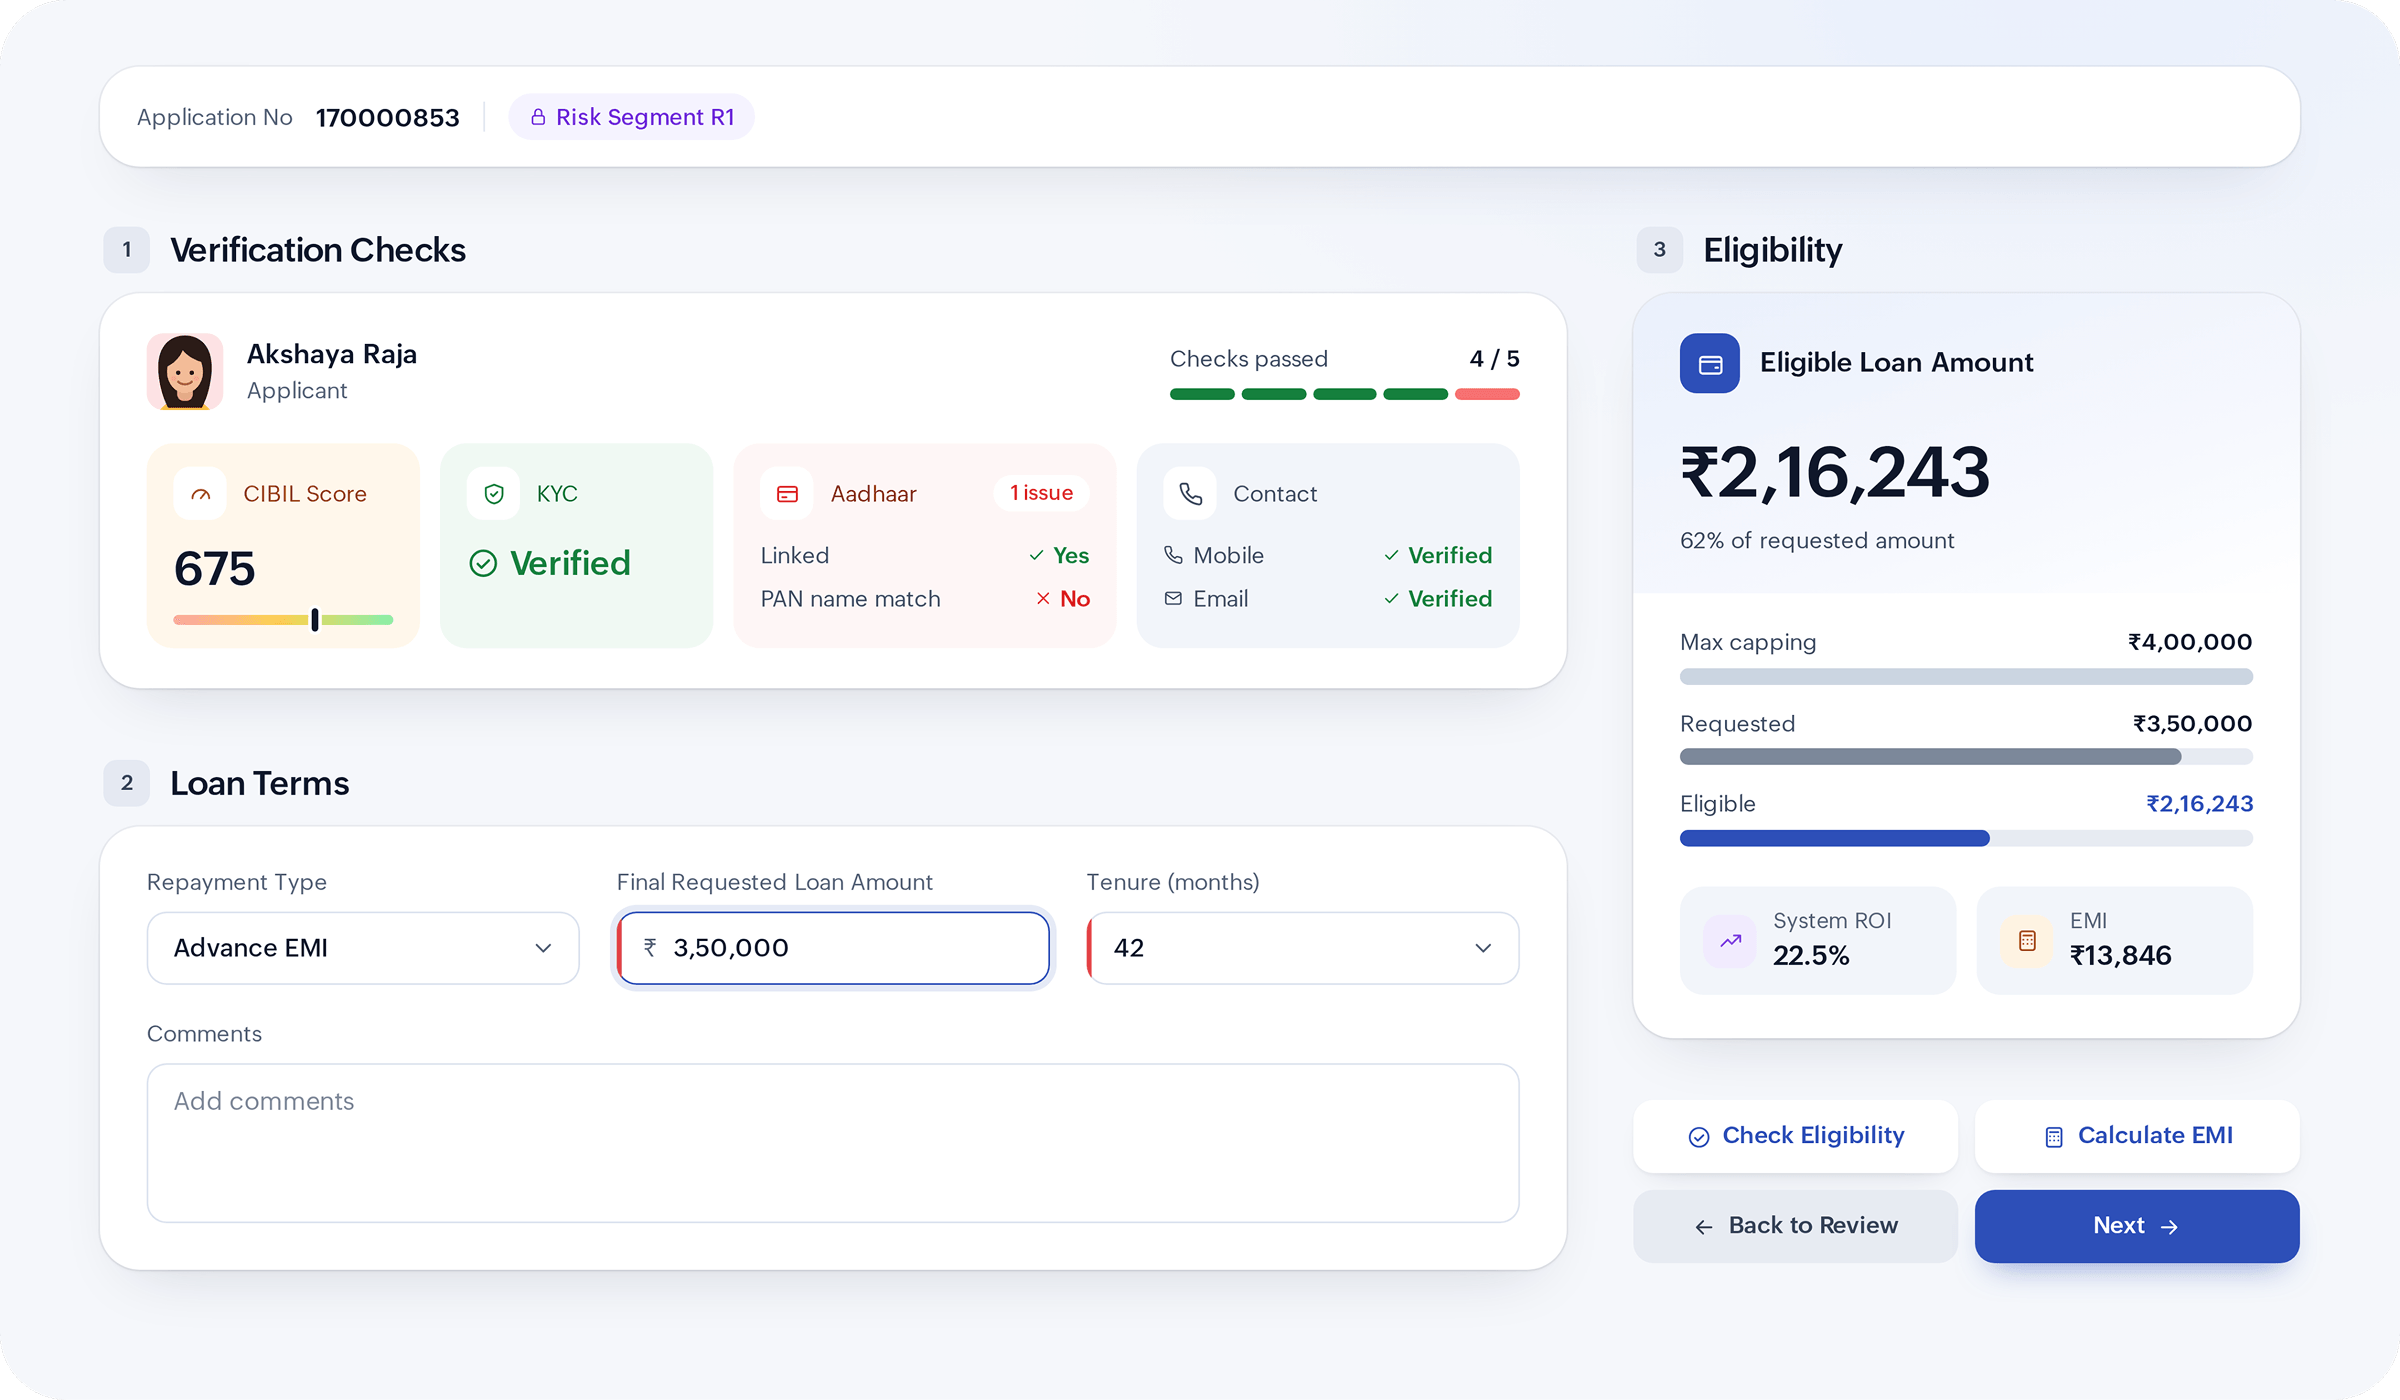Click the Email envelope icon in Contact card
Viewport: 2400px width, 1400px height.
pyautogui.click(x=1174, y=599)
